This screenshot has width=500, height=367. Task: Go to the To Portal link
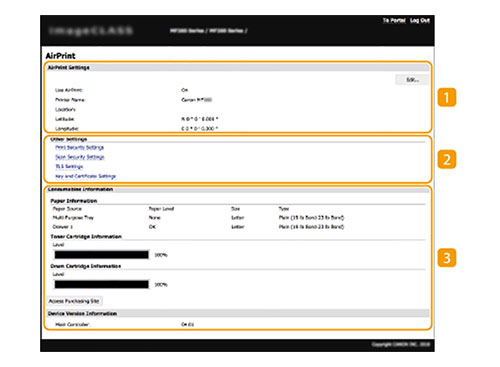tap(394, 21)
